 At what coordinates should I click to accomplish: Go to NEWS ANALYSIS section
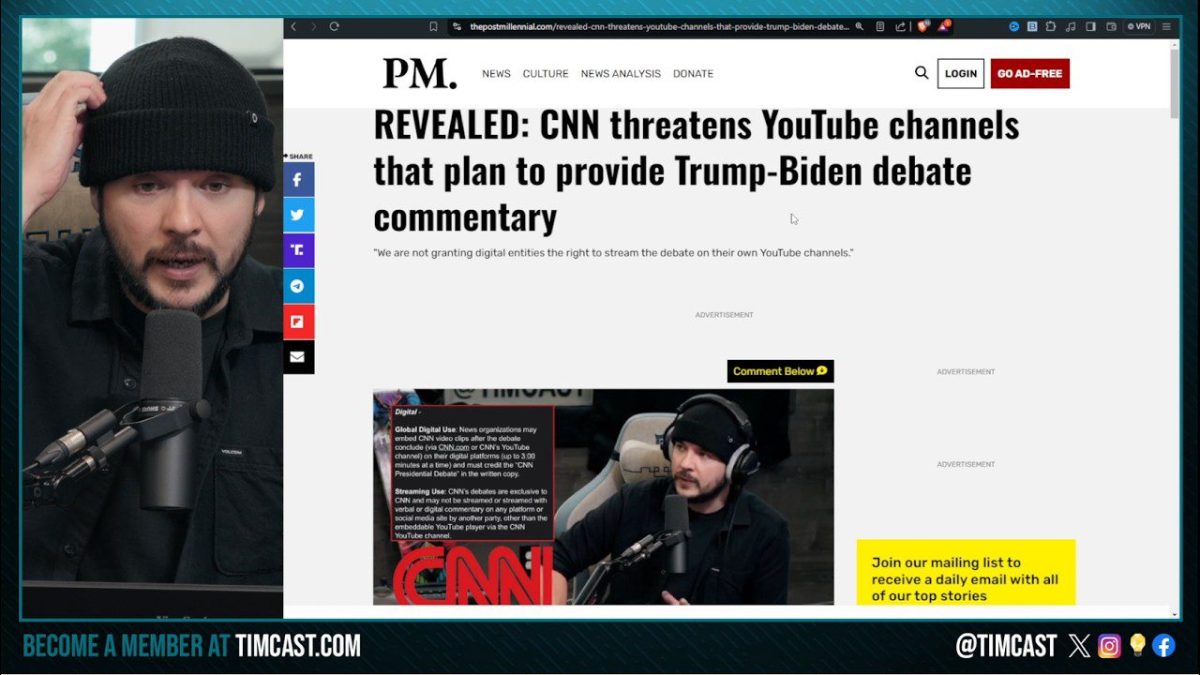(x=620, y=74)
